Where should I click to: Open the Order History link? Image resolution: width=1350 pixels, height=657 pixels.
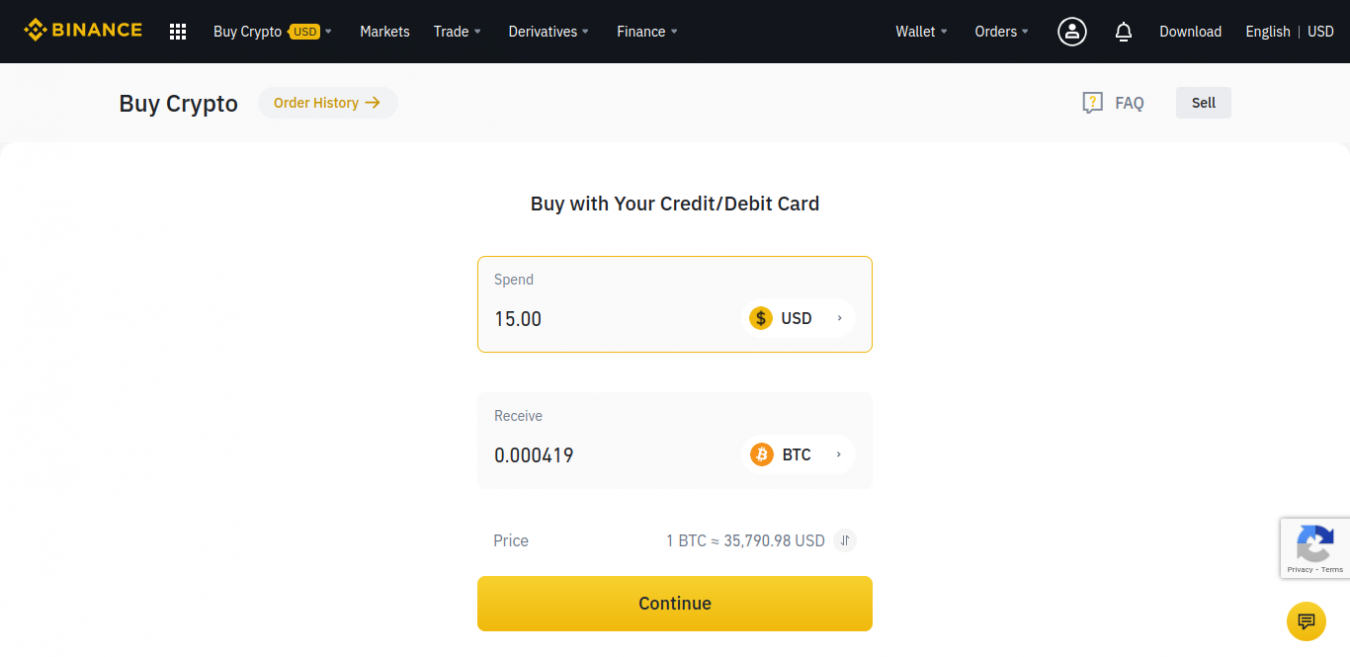click(327, 103)
